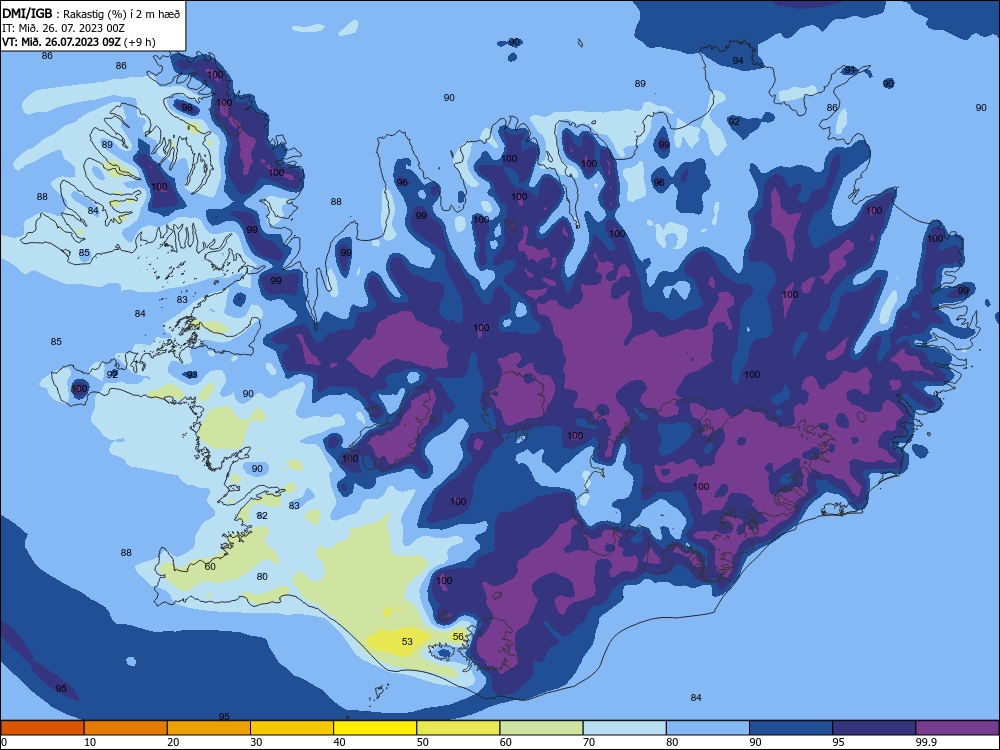This screenshot has height=750, width=1000.
Task: Click the '91' value in the northeast
Action: (849, 70)
